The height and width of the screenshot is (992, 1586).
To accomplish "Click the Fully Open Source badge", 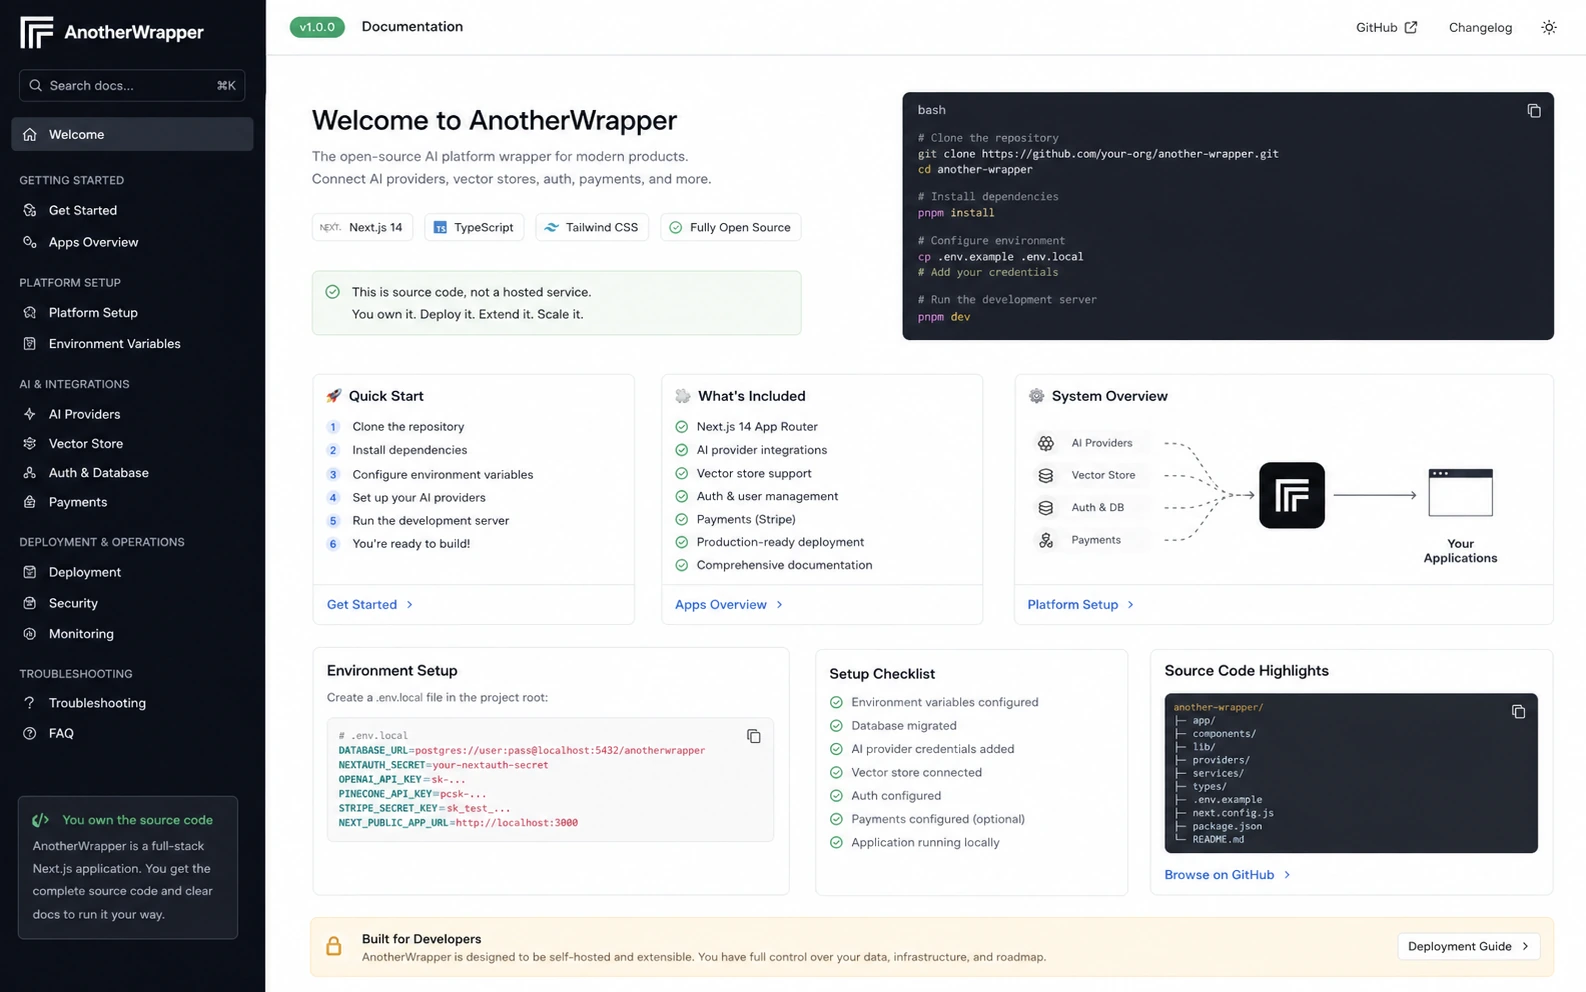I will [730, 227].
